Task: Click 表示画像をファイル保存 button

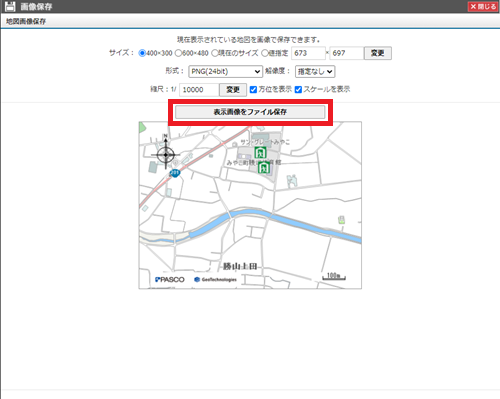Action: pyautogui.click(x=250, y=112)
